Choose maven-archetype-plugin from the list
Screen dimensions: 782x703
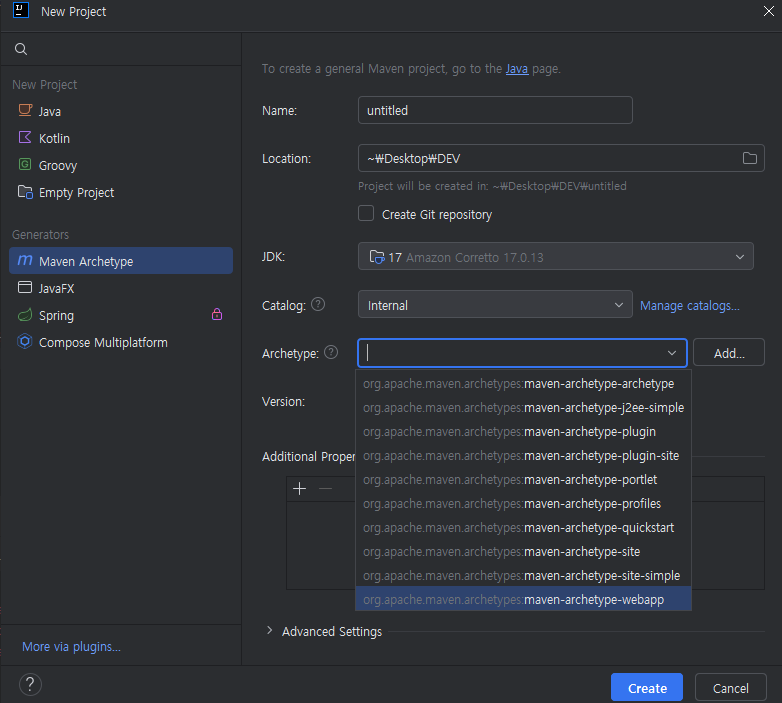click(523, 431)
